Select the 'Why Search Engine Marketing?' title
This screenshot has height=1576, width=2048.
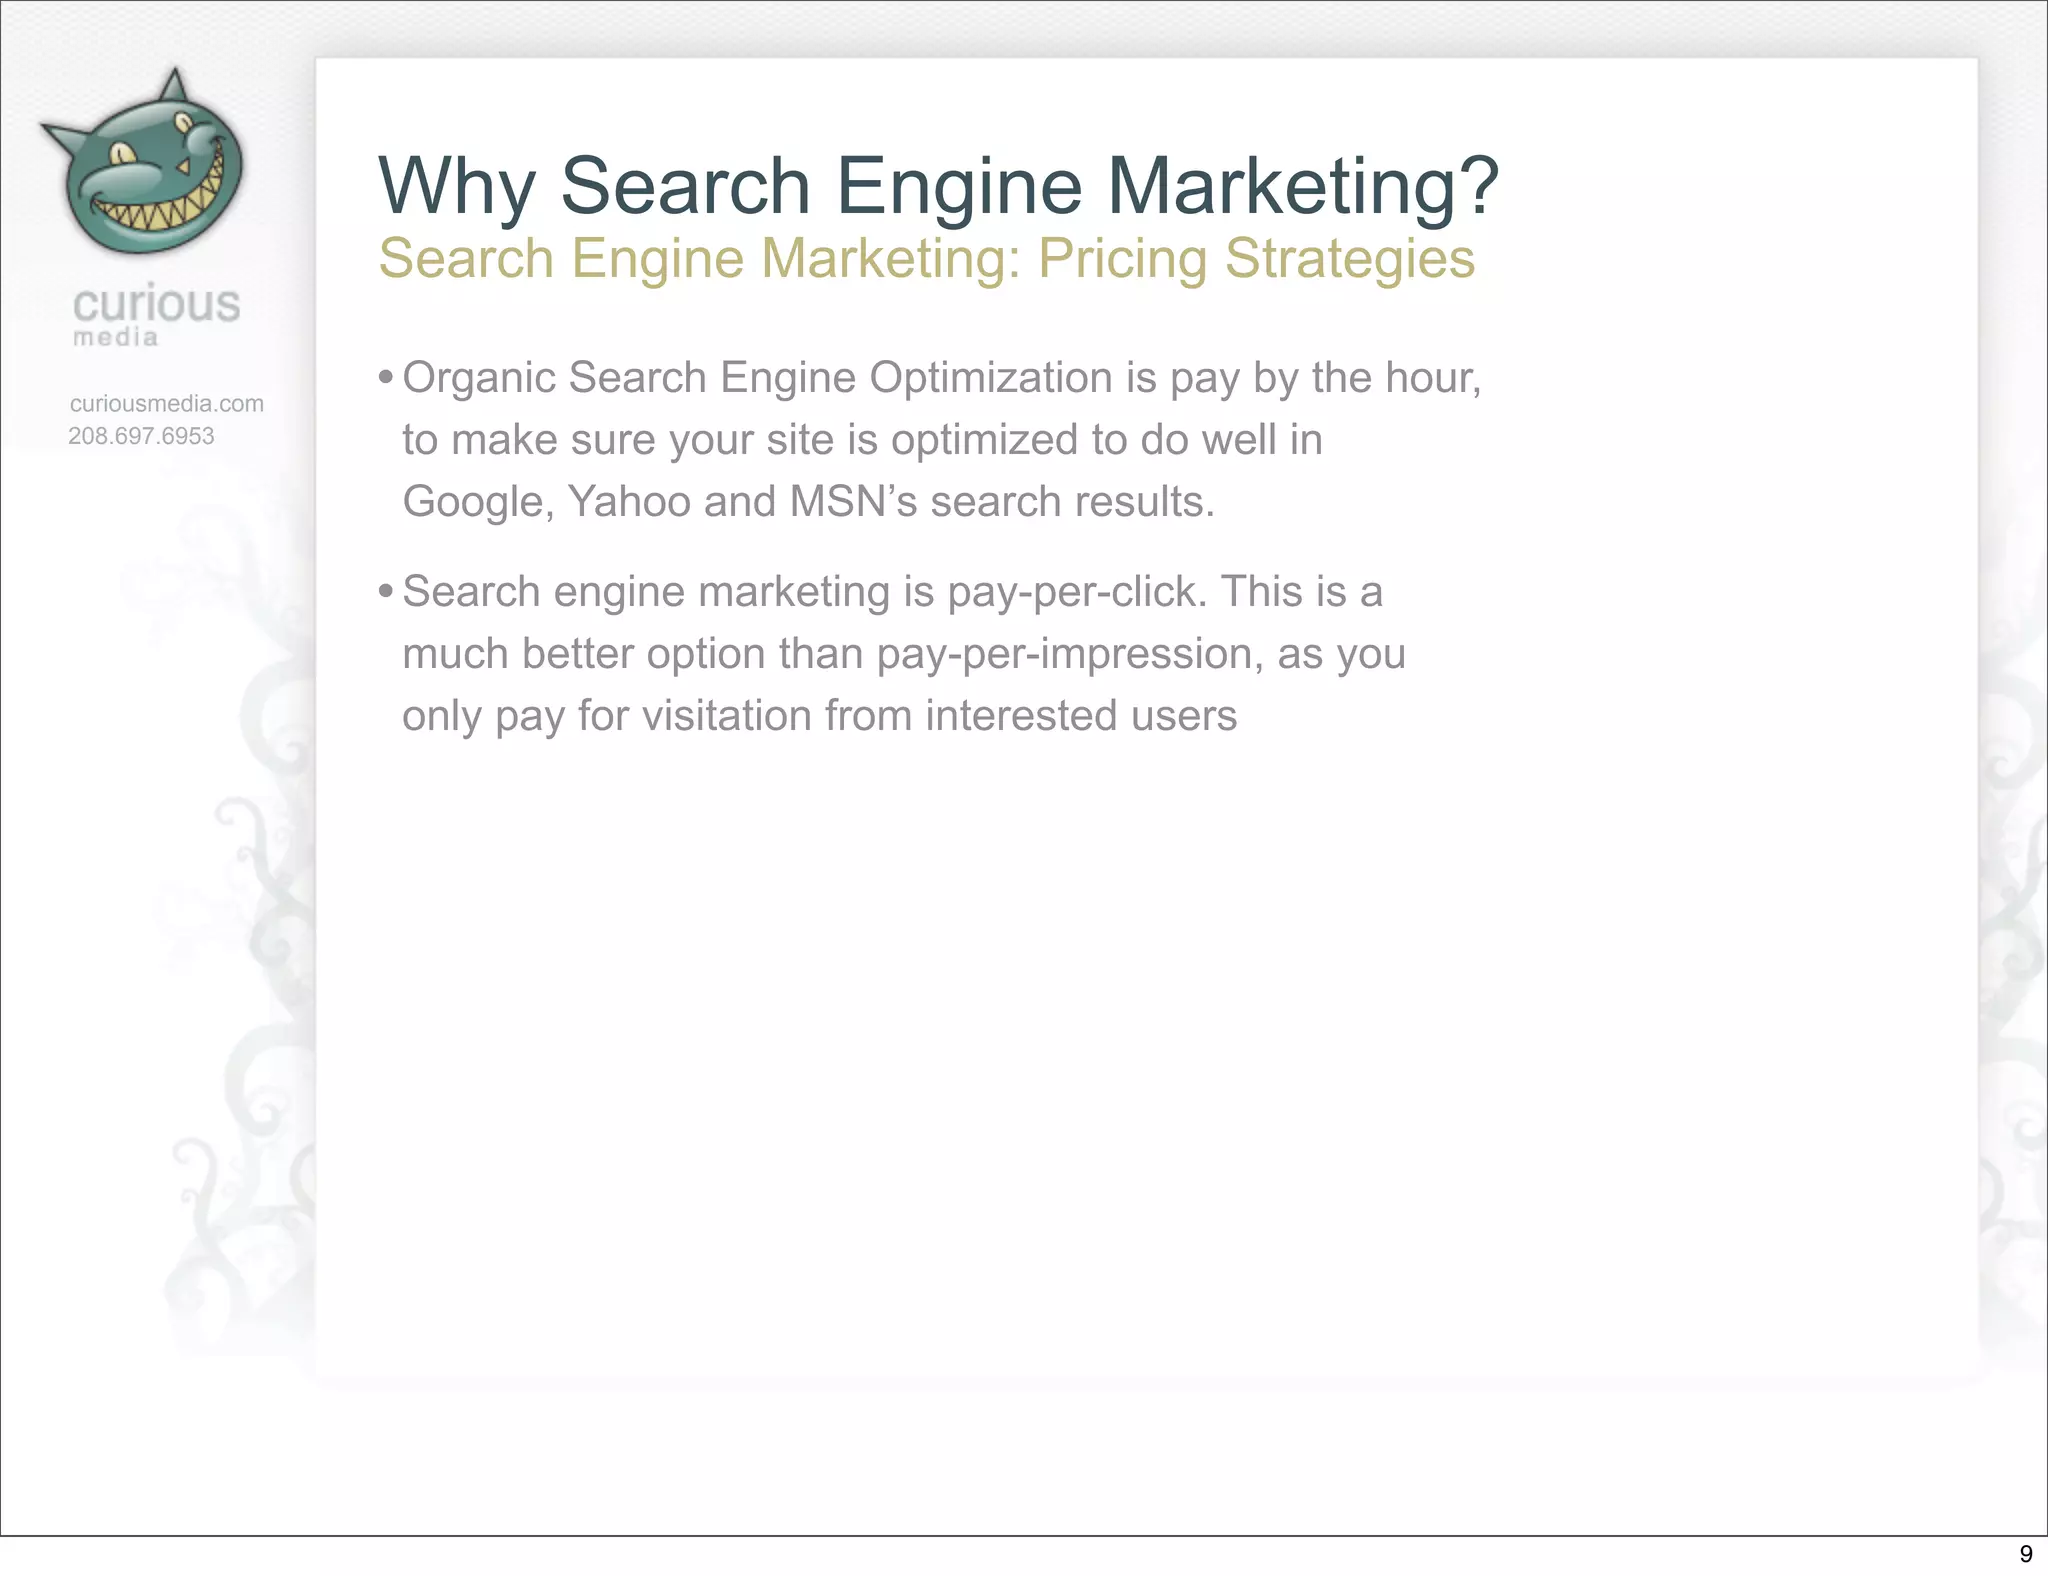click(938, 187)
